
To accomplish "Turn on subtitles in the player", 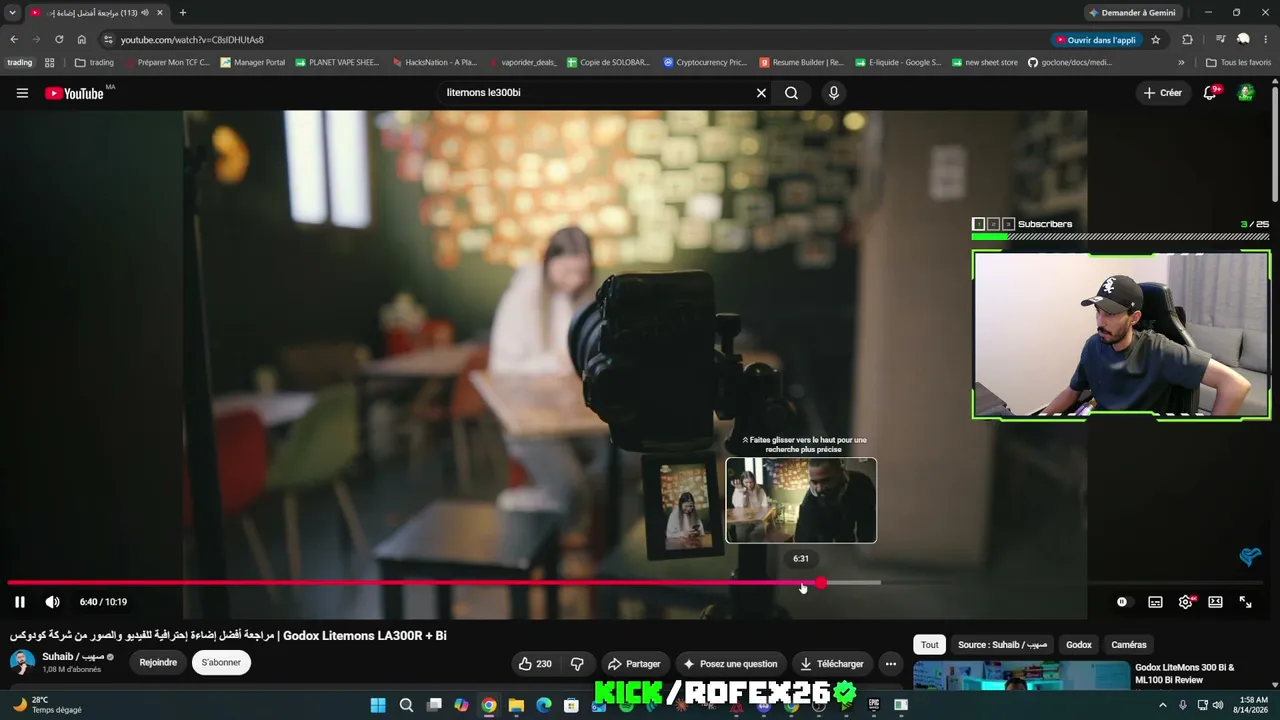I will pos(1155,602).
